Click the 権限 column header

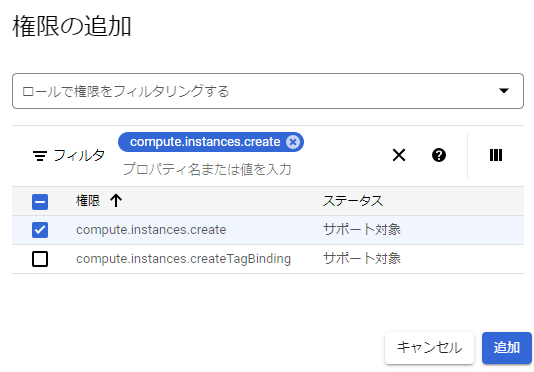click(88, 201)
